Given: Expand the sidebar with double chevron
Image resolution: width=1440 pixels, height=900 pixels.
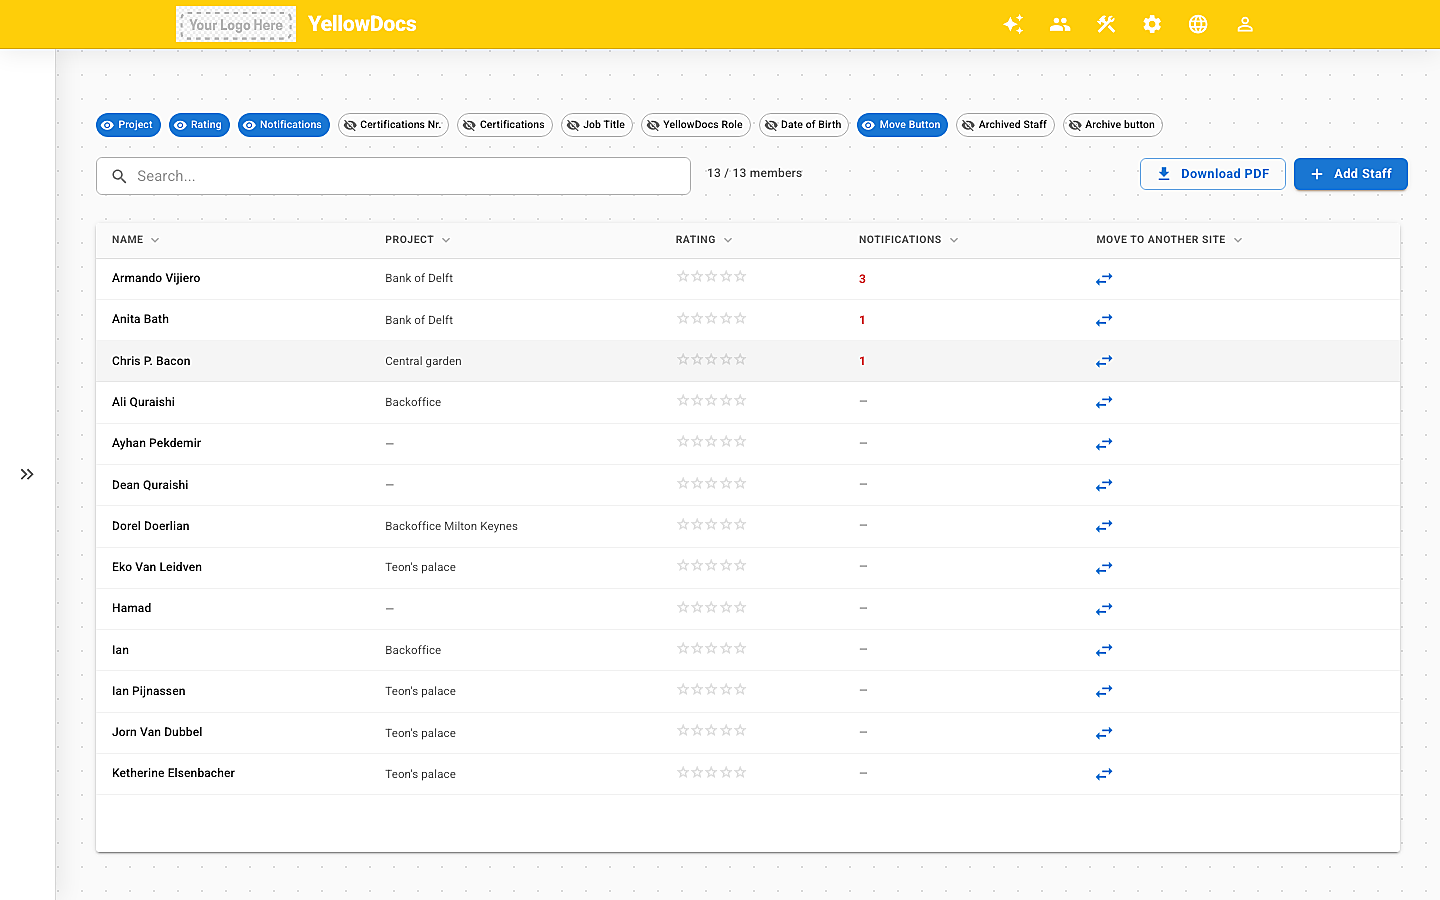Looking at the screenshot, I should (27, 474).
